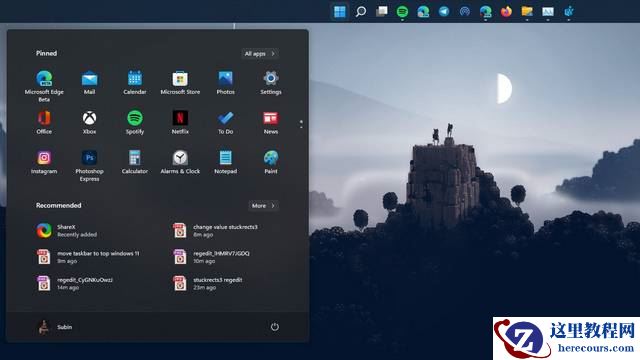640x360 pixels.
Task: Open Task View on the taskbar
Action: [382, 11]
